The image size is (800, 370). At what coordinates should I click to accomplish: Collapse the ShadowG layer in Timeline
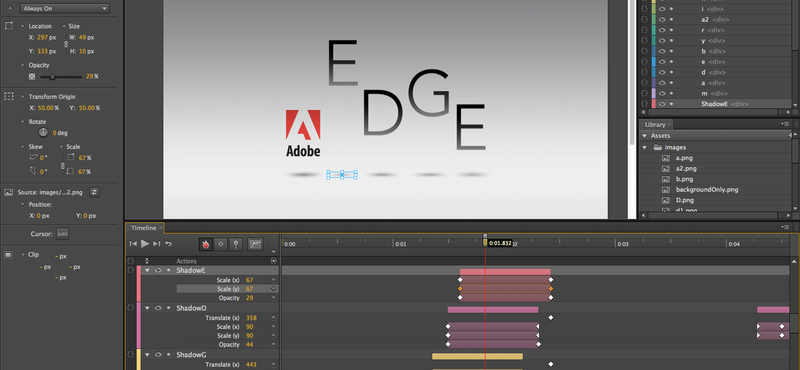[x=147, y=354]
